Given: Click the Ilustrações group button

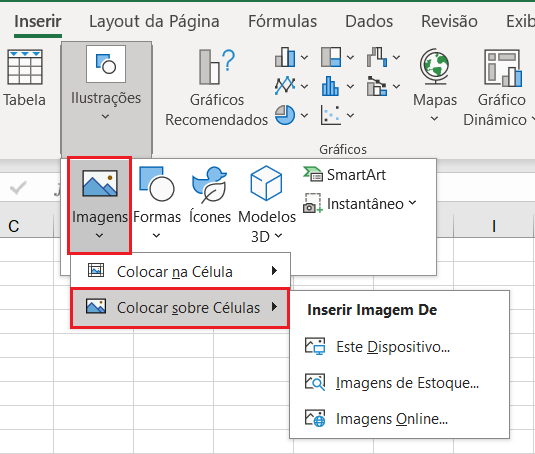Looking at the screenshot, I should 106,99.
